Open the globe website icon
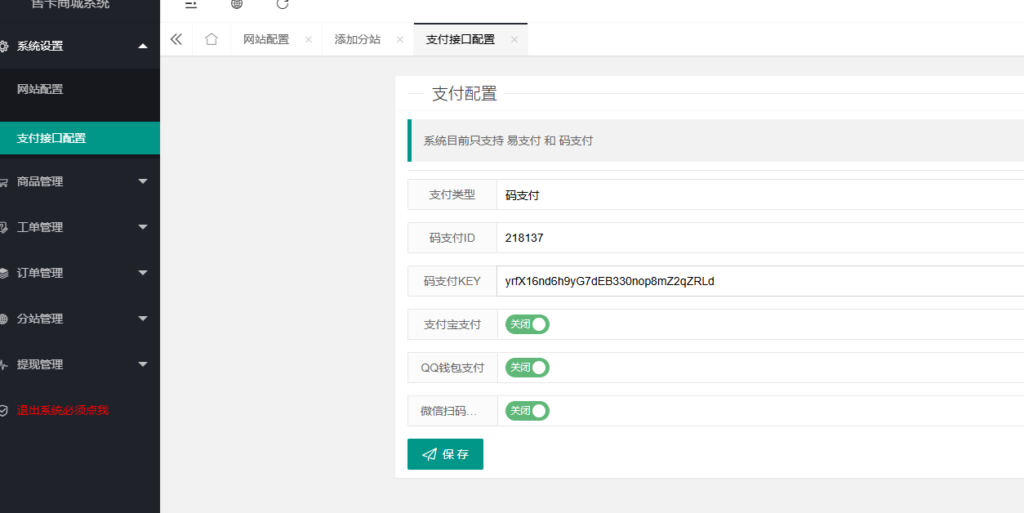This screenshot has height=513, width=1024. click(x=237, y=4)
